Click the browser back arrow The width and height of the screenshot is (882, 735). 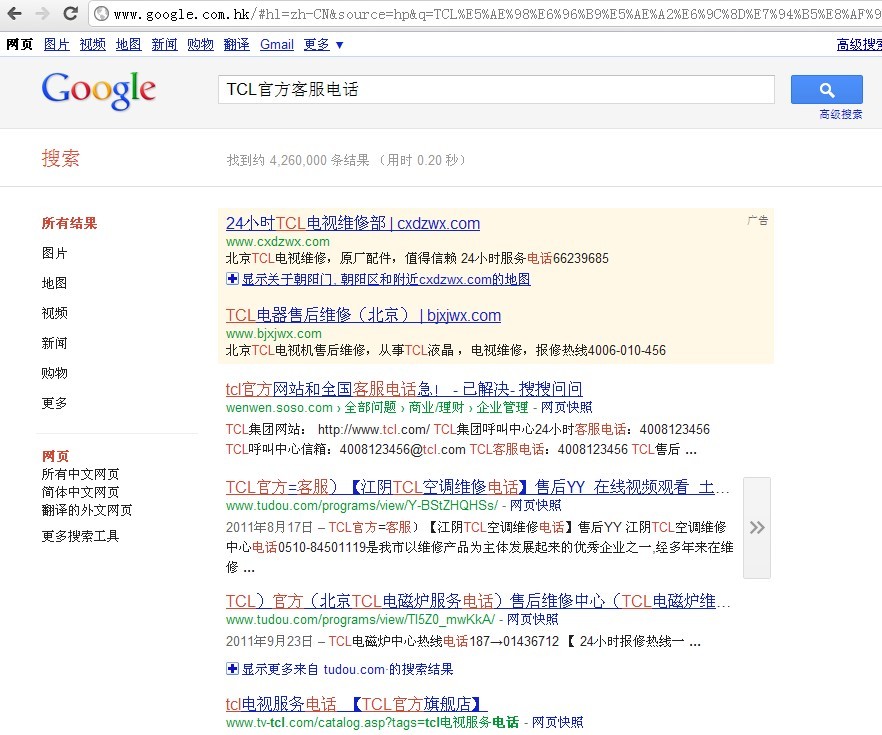click(14, 13)
